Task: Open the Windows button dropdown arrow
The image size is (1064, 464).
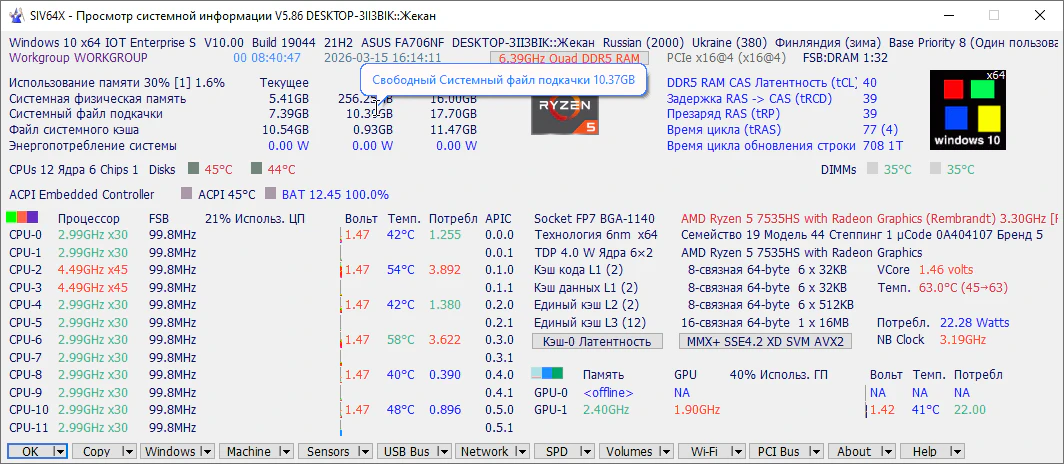Action: (x=207, y=452)
